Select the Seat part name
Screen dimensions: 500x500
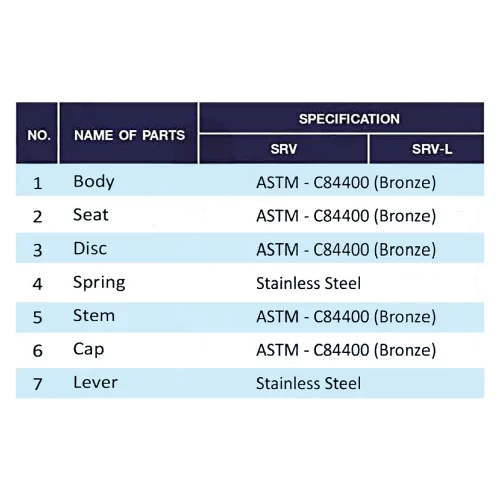[91, 215]
